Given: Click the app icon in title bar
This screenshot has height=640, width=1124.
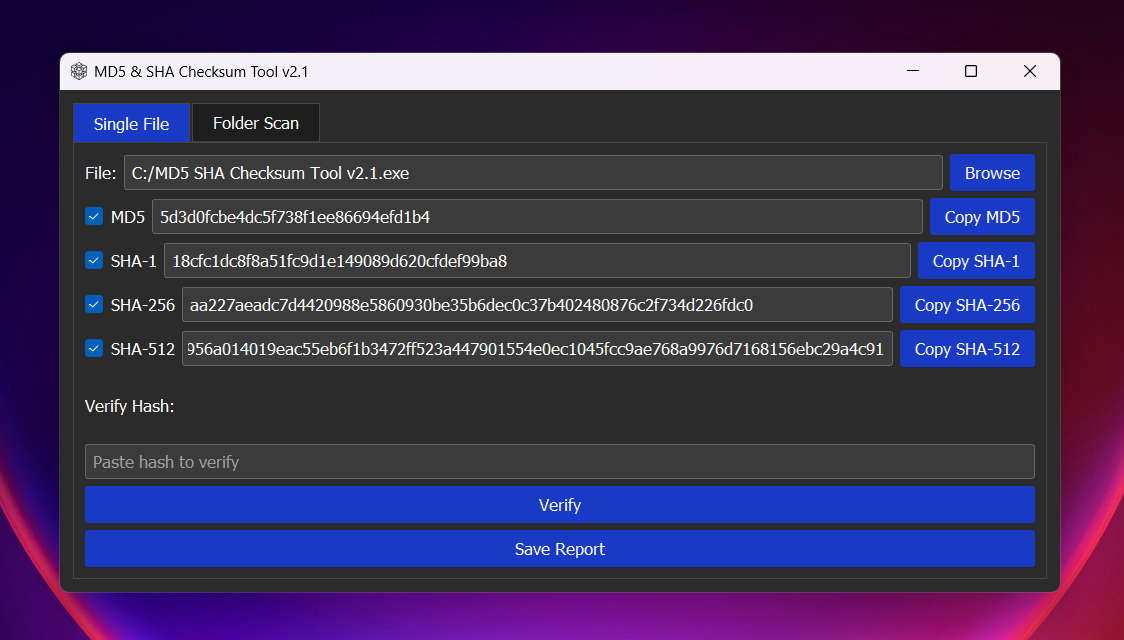Looking at the screenshot, I should [79, 72].
